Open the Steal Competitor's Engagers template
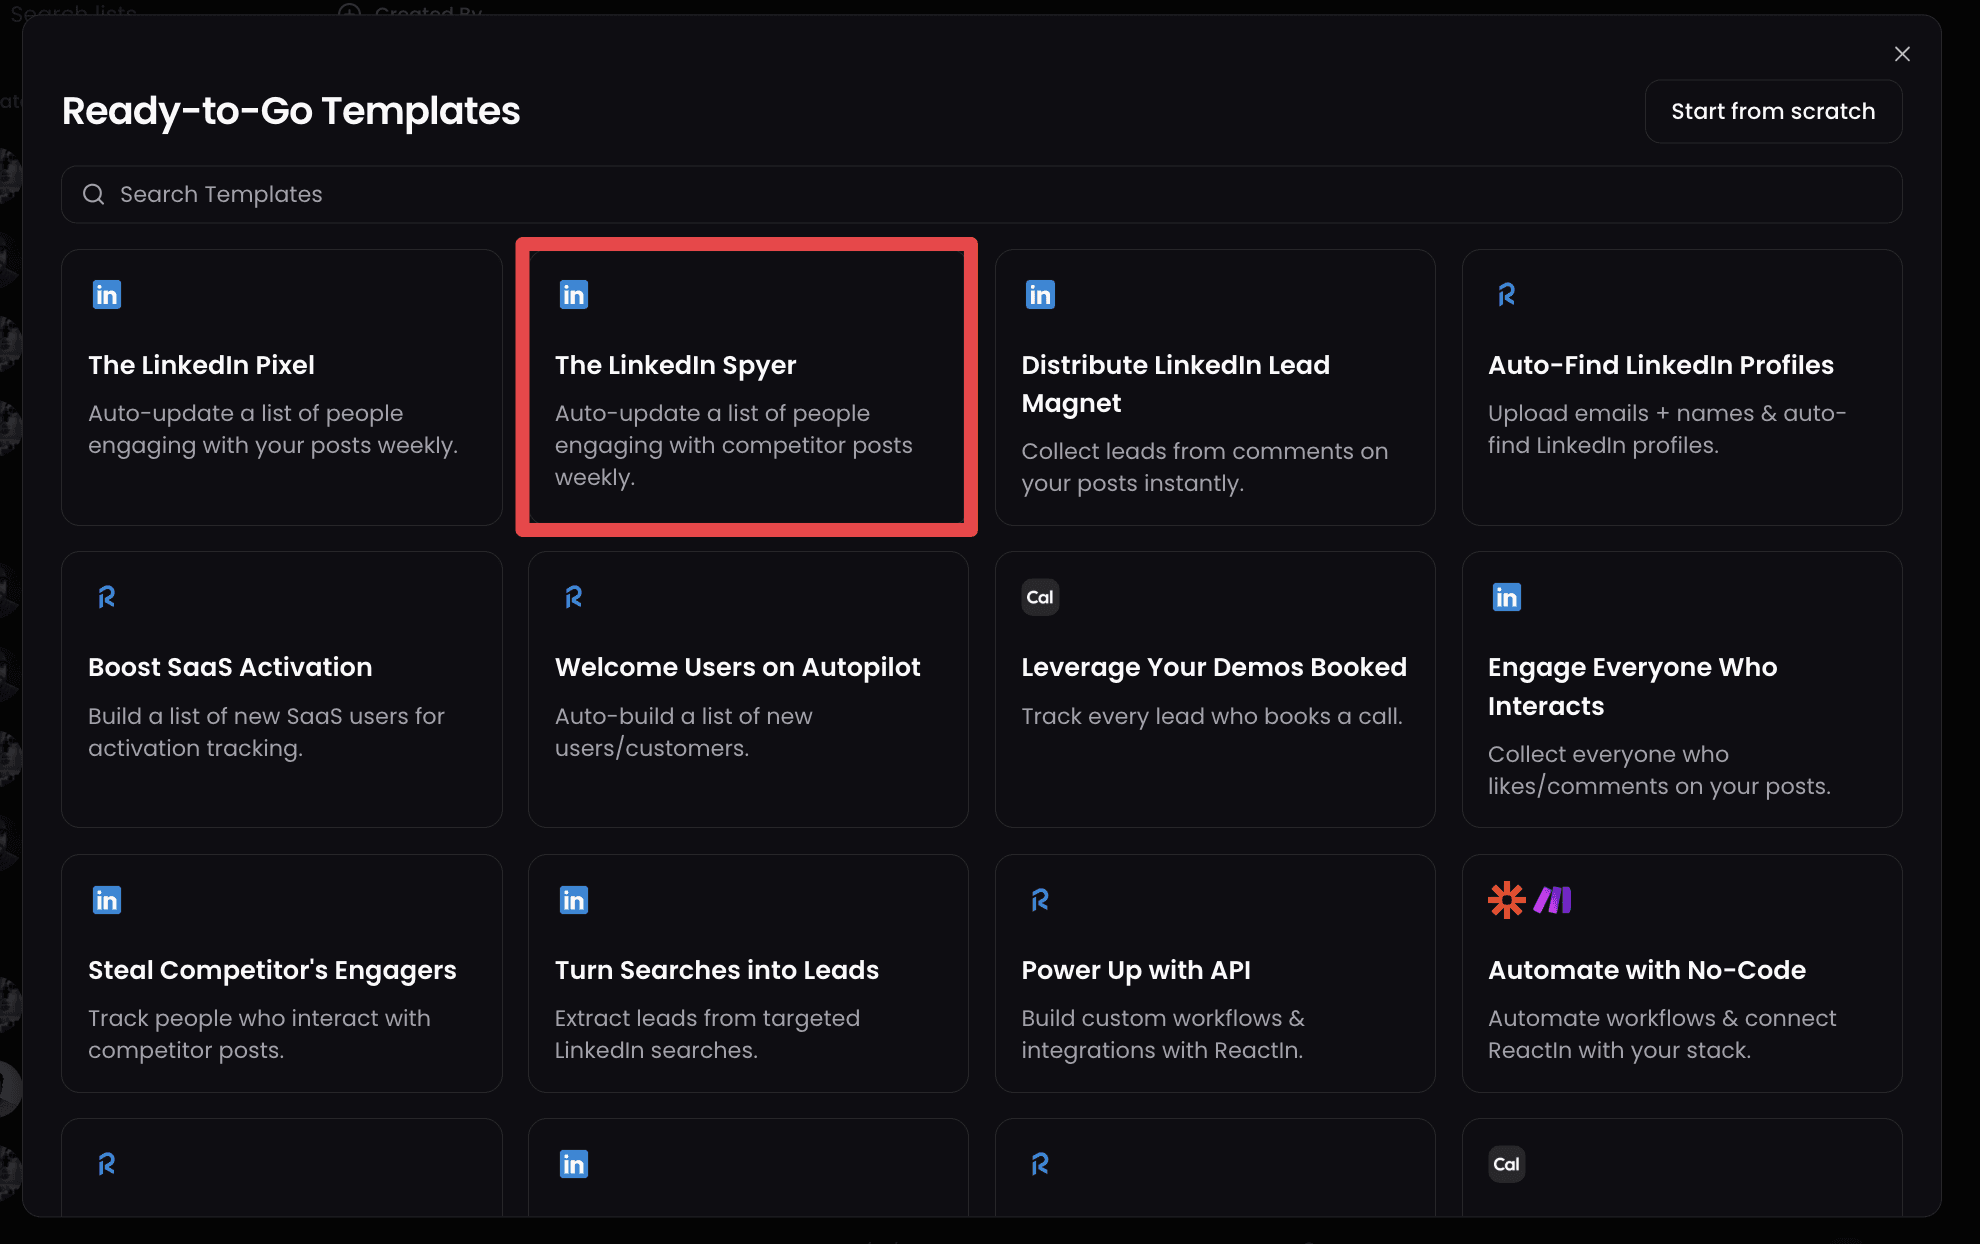Screen dimensions: 1980x1244 pos(282,972)
